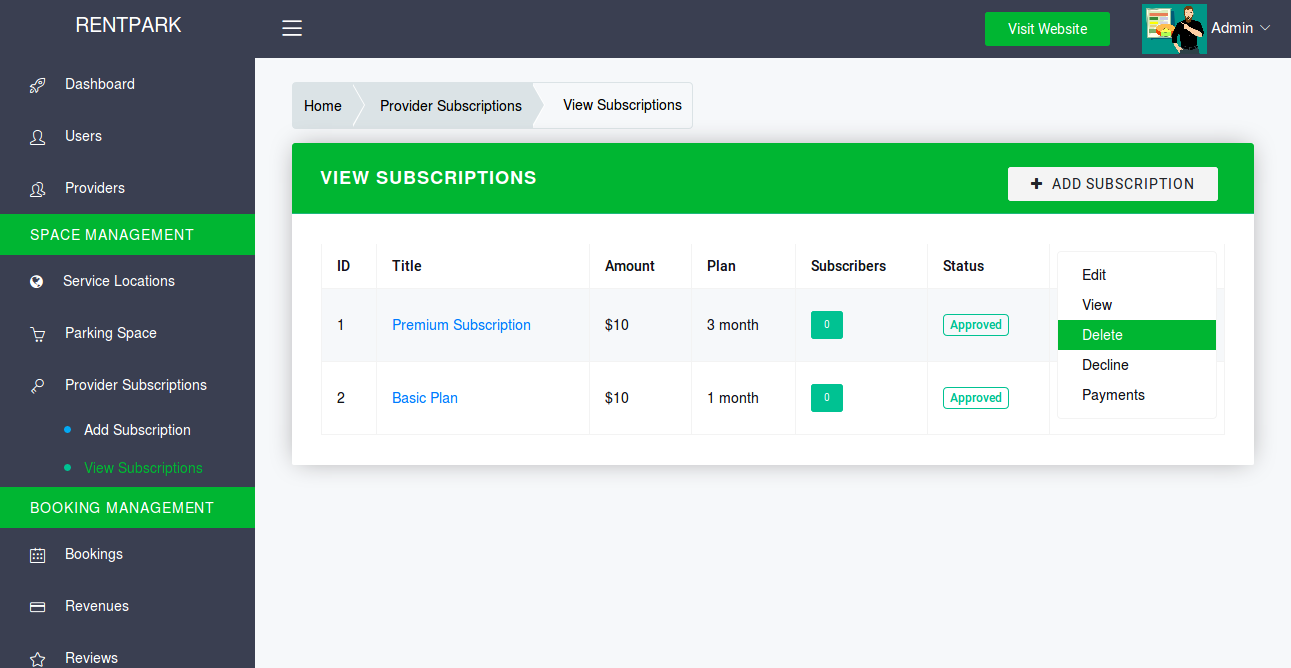
Task: Click the $10 amount for Premium Subscription
Action: [x=617, y=325]
